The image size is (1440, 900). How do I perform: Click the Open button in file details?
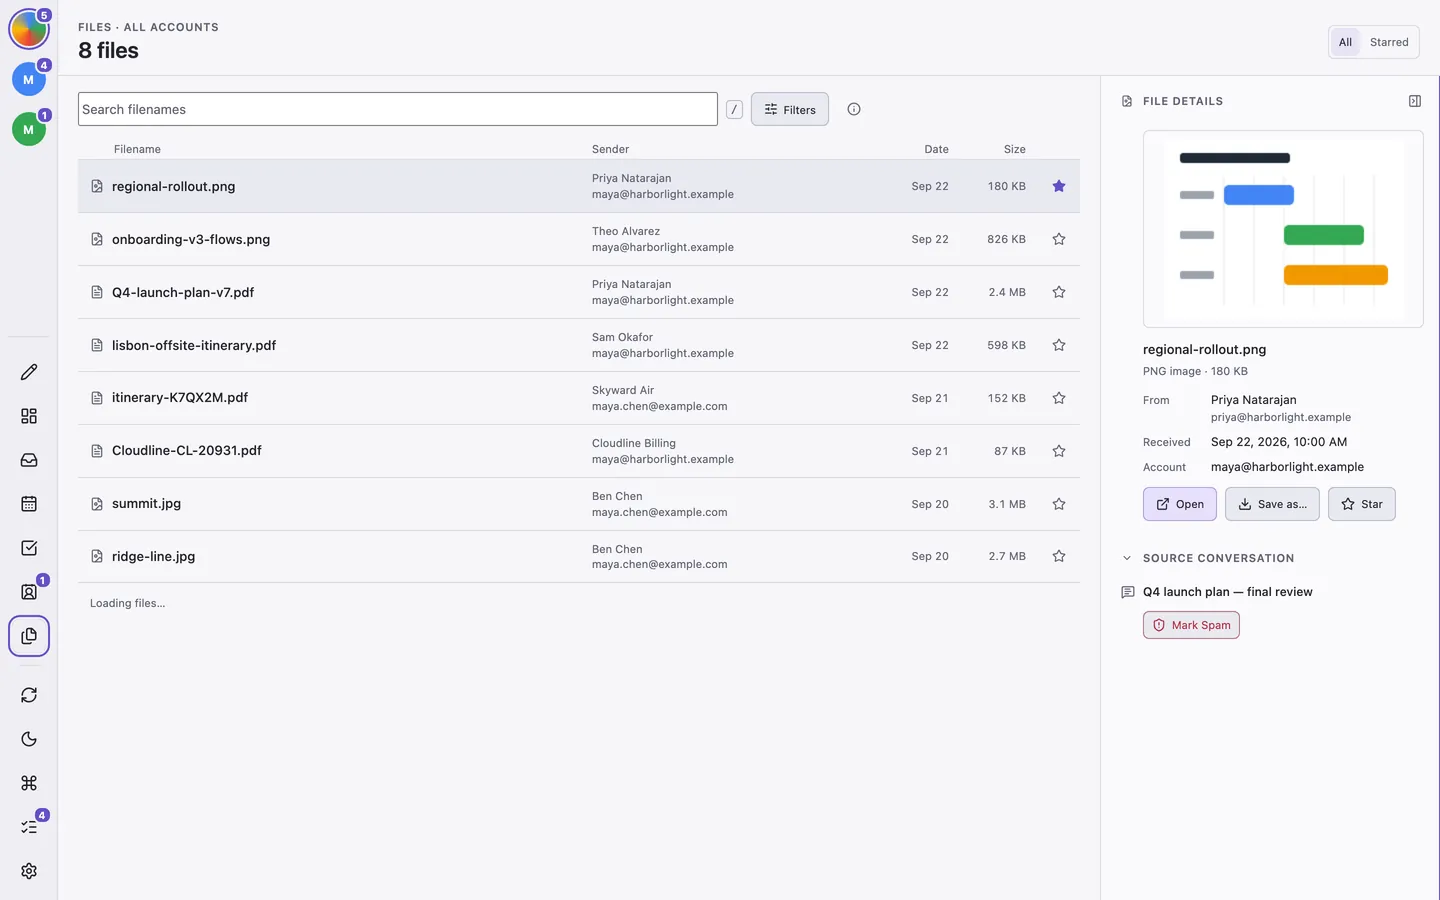click(x=1180, y=504)
